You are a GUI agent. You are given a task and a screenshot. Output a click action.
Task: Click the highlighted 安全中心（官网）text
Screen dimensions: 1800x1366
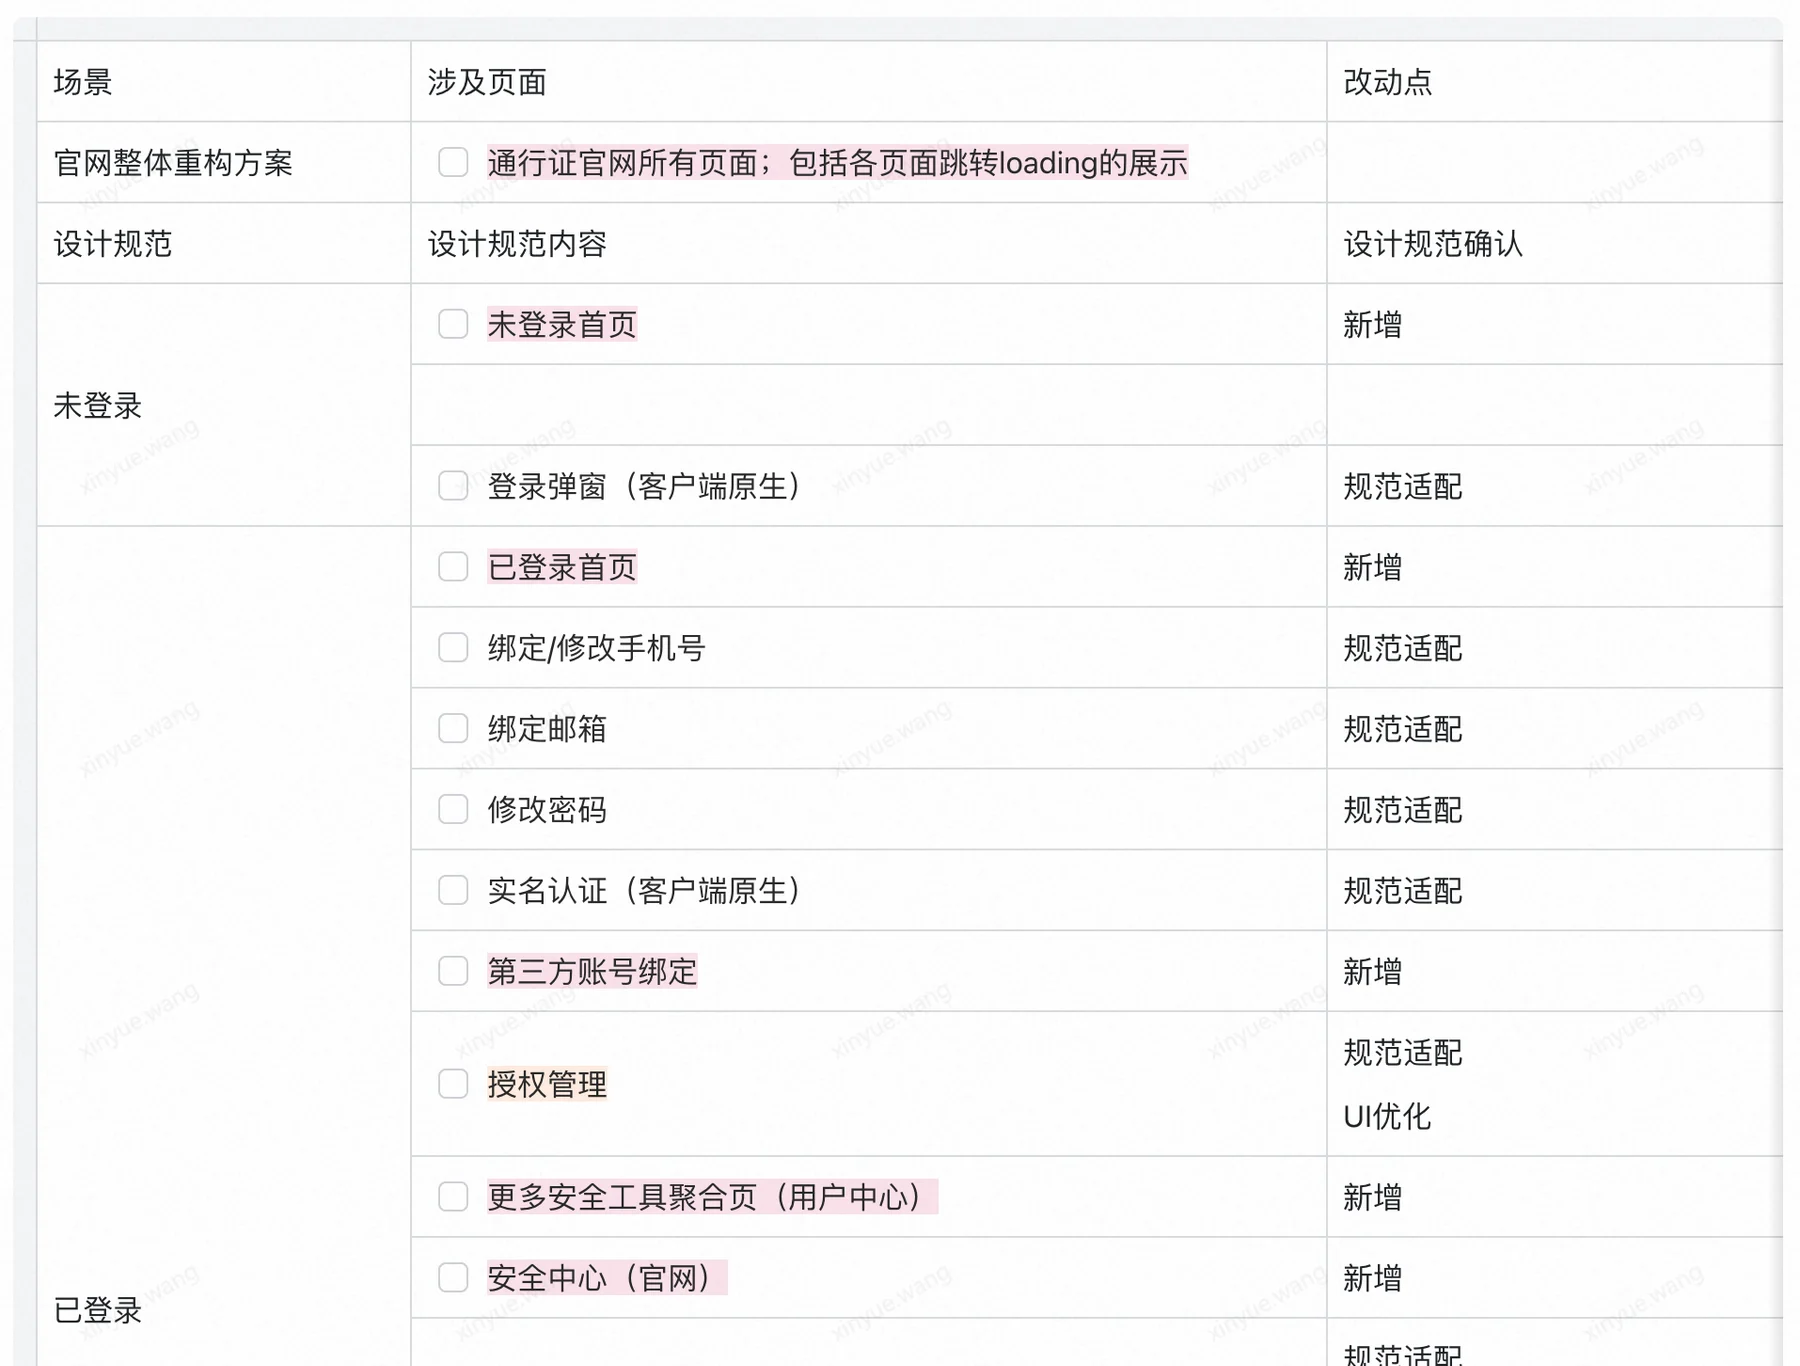click(x=607, y=1279)
